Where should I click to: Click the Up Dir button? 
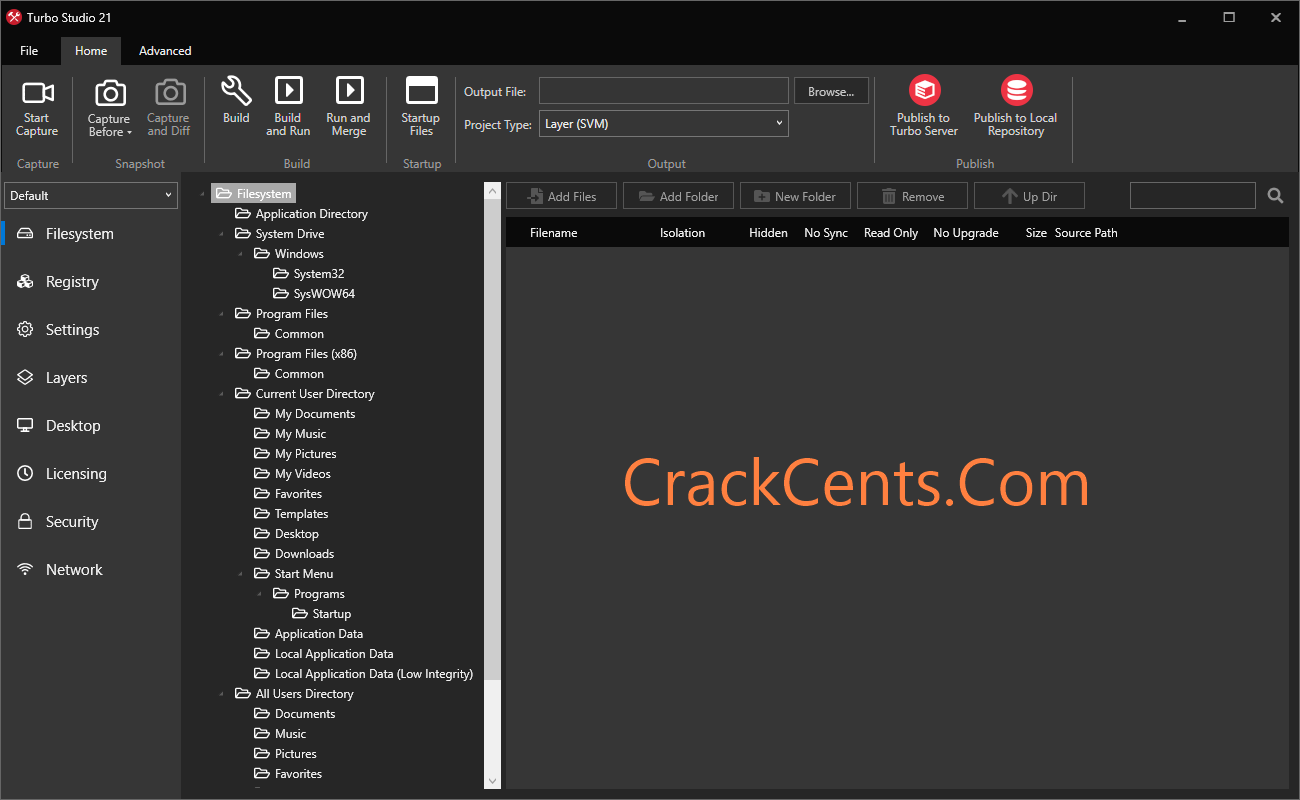(1029, 196)
